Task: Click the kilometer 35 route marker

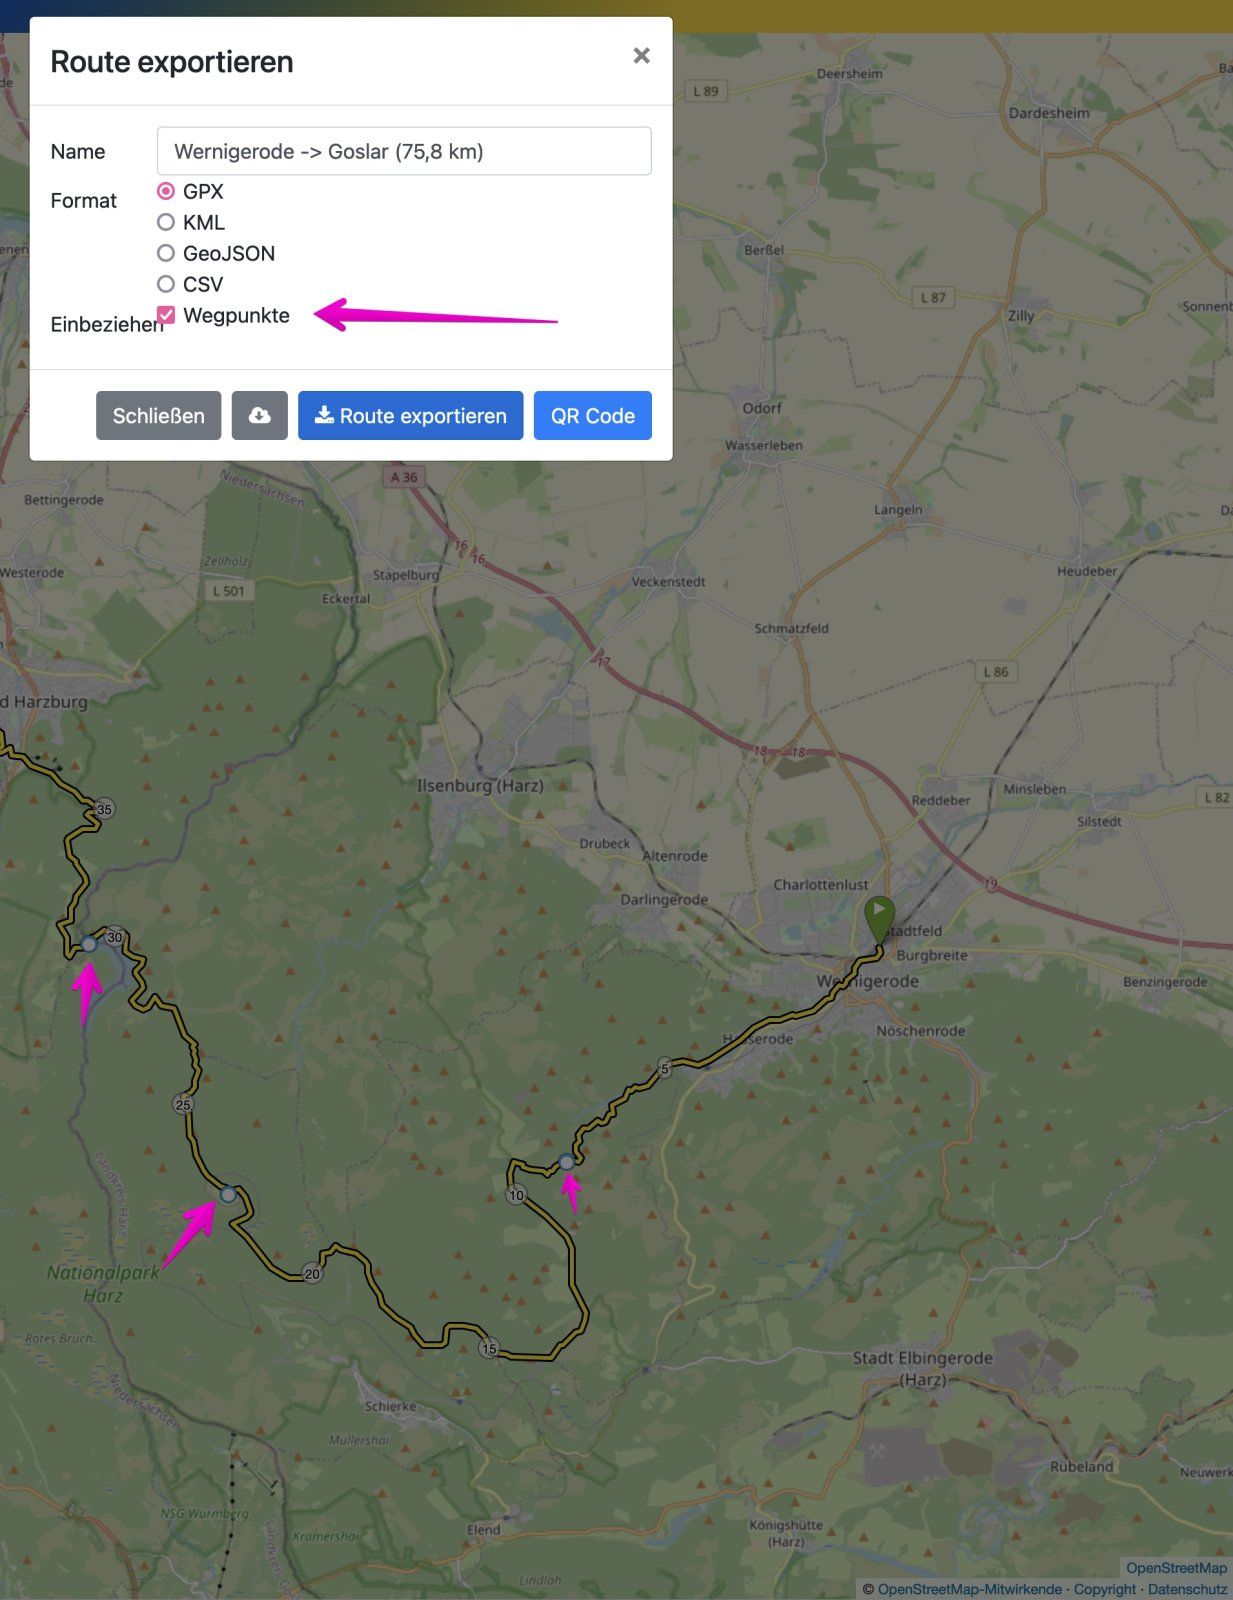Action: pyautogui.click(x=104, y=808)
